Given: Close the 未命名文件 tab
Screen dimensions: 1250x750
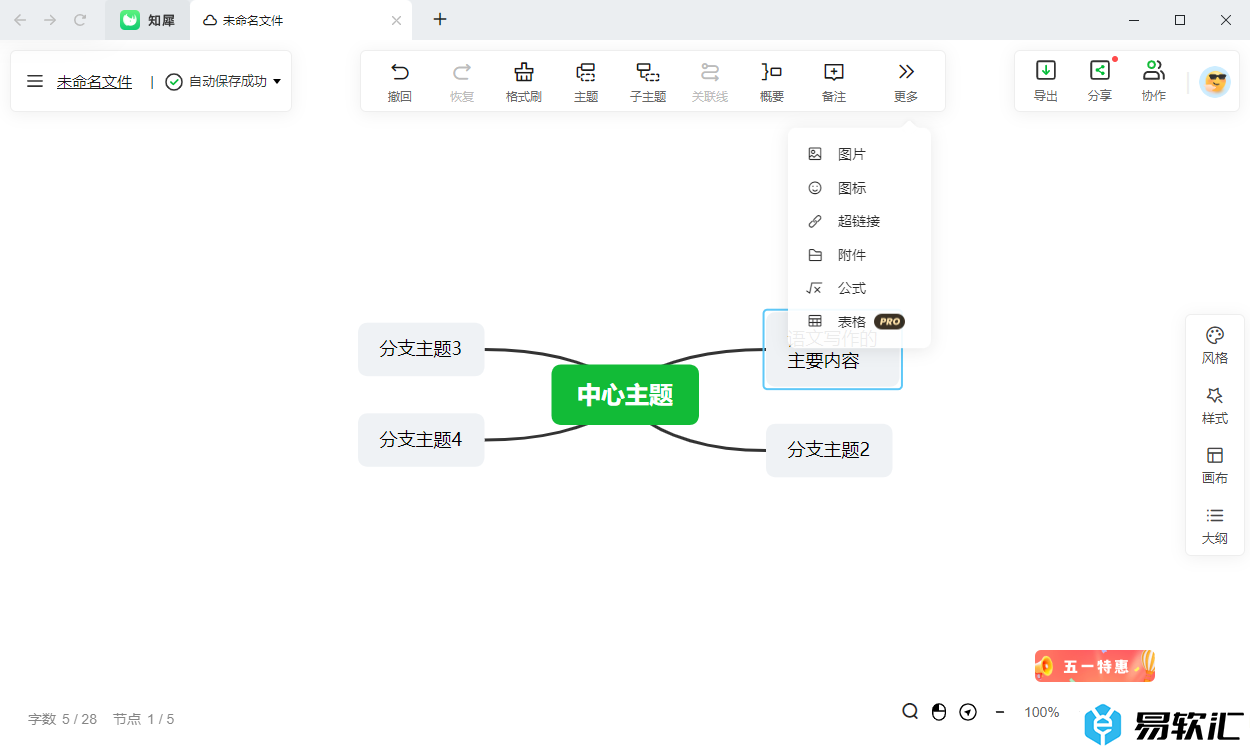Looking at the screenshot, I should (x=396, y=20).
